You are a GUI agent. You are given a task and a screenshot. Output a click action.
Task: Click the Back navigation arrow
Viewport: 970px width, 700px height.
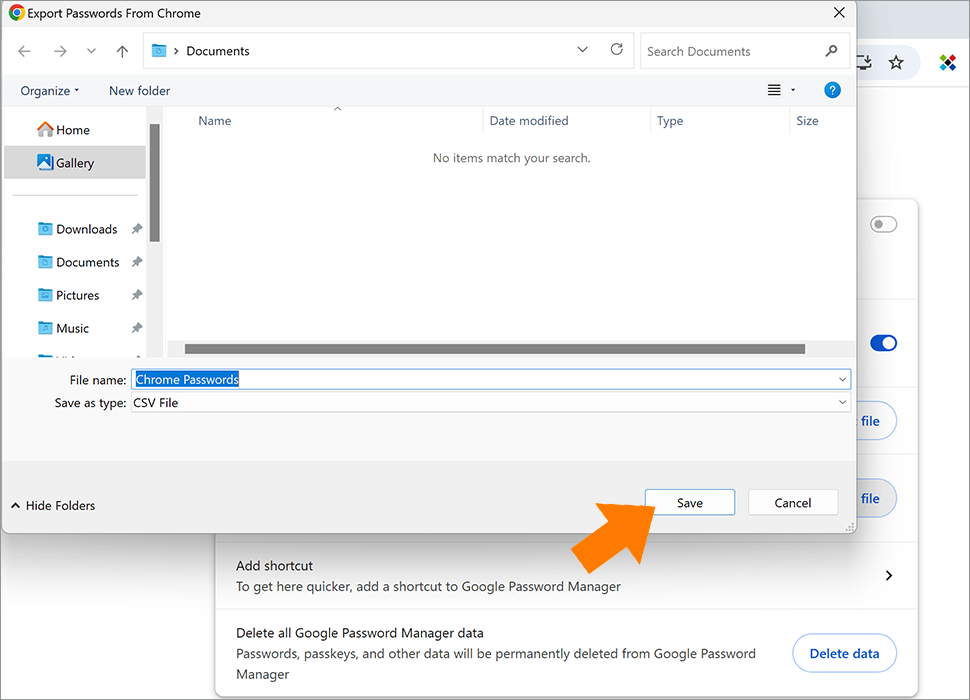point(25,51)
